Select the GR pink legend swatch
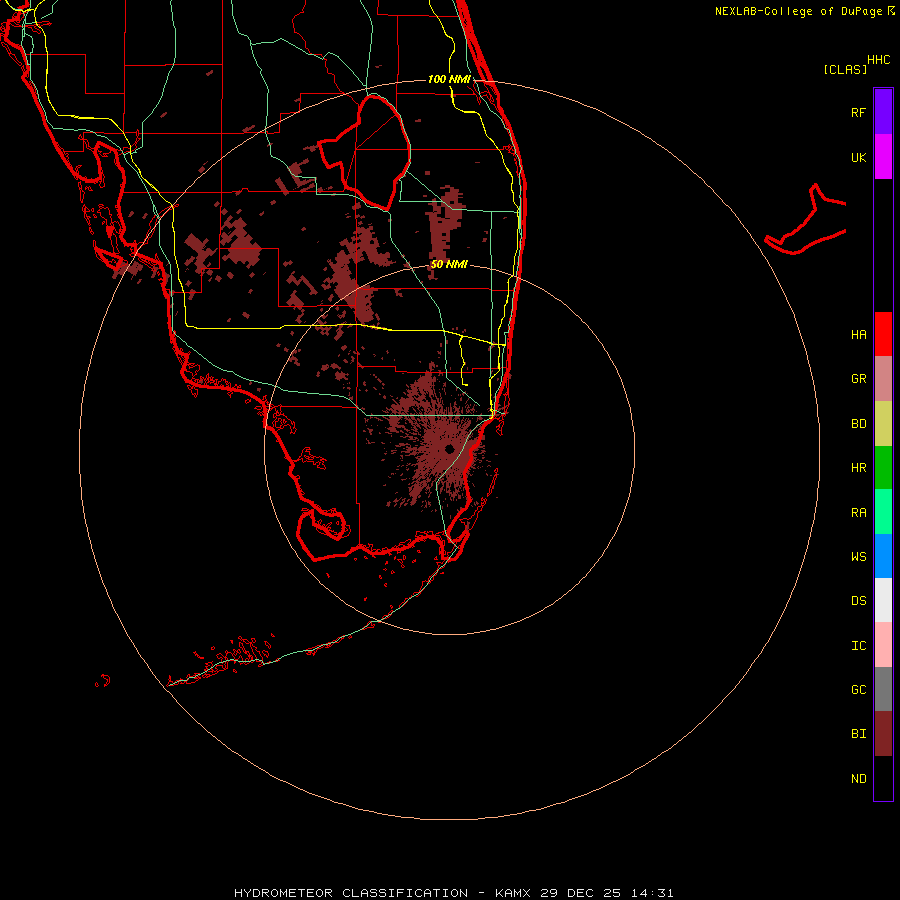 point(883,379)
